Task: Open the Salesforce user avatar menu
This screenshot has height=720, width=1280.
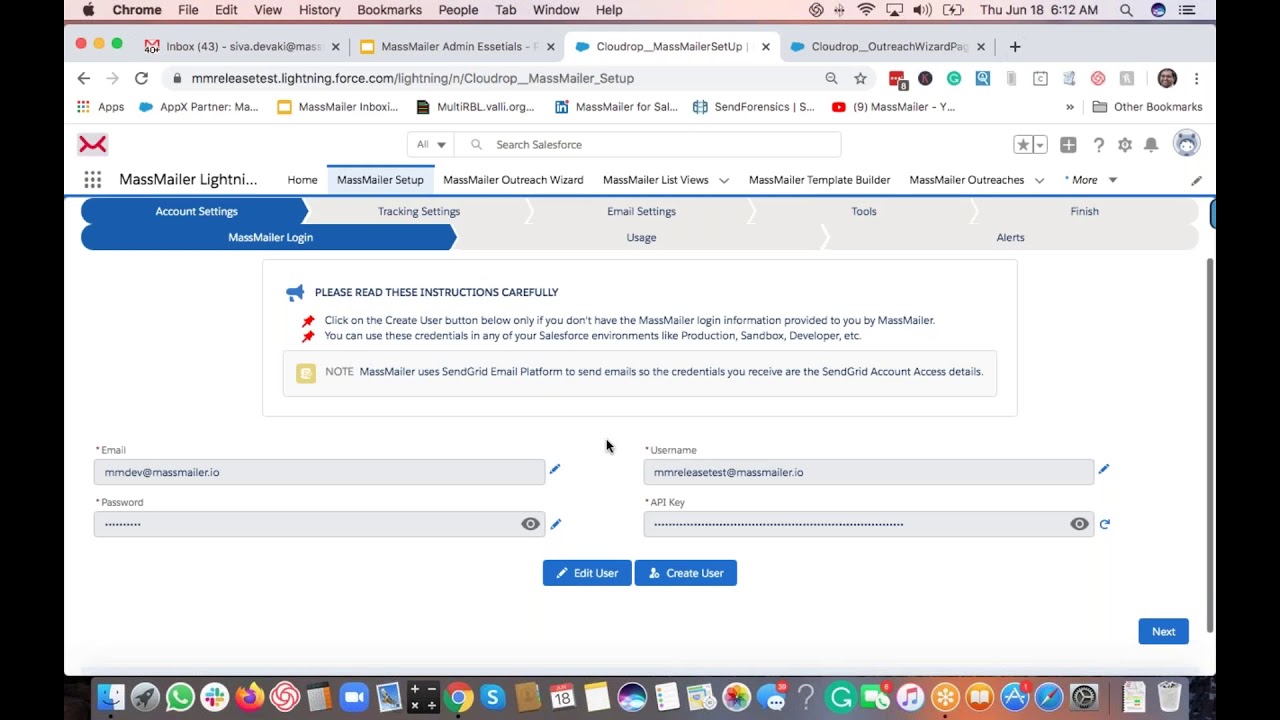Action: coord(1186,144)
